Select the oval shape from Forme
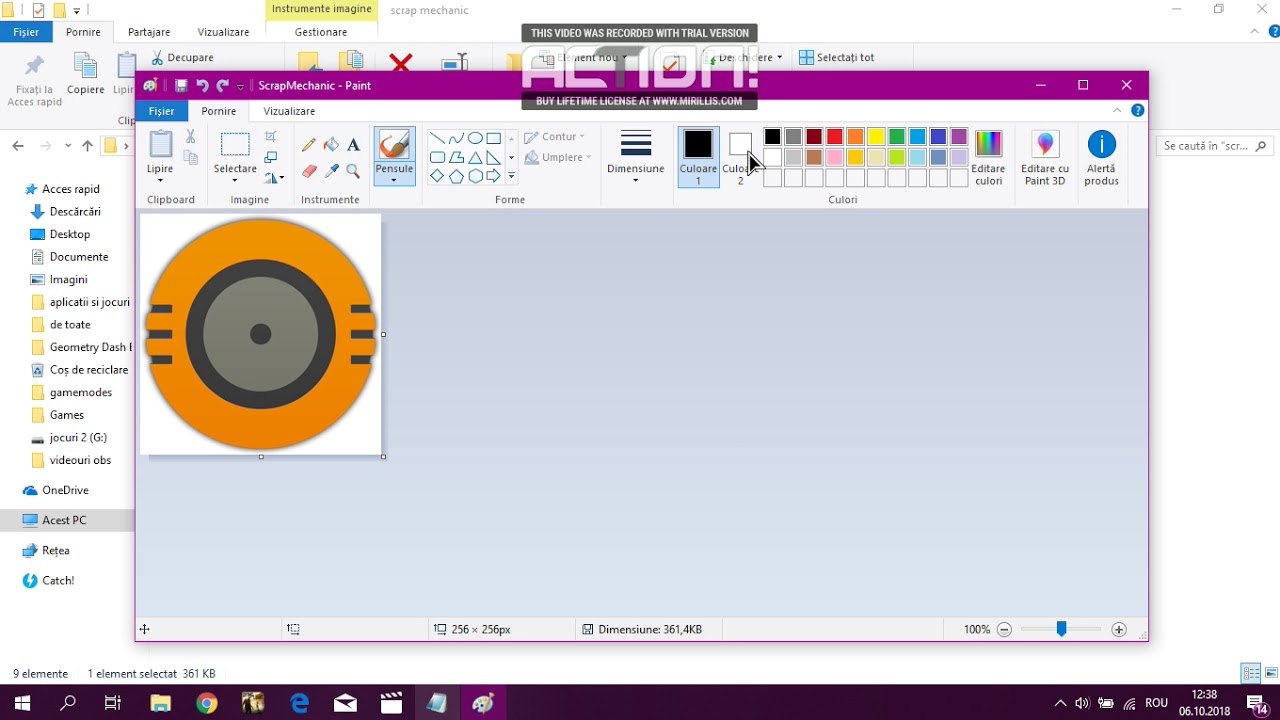 475,137
